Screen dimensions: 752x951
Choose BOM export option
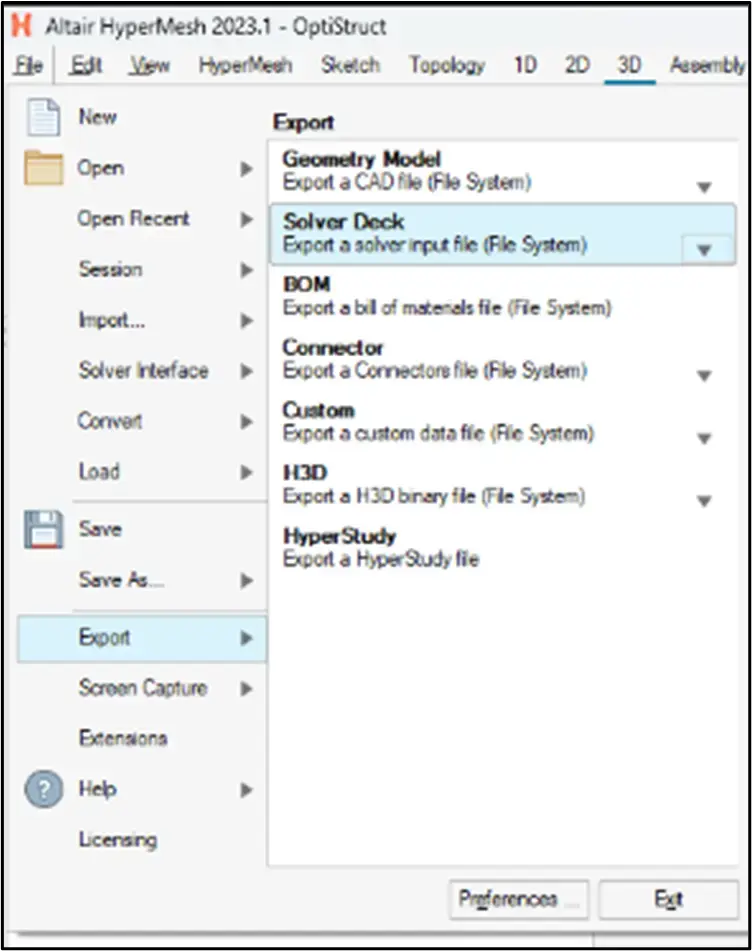503,297
